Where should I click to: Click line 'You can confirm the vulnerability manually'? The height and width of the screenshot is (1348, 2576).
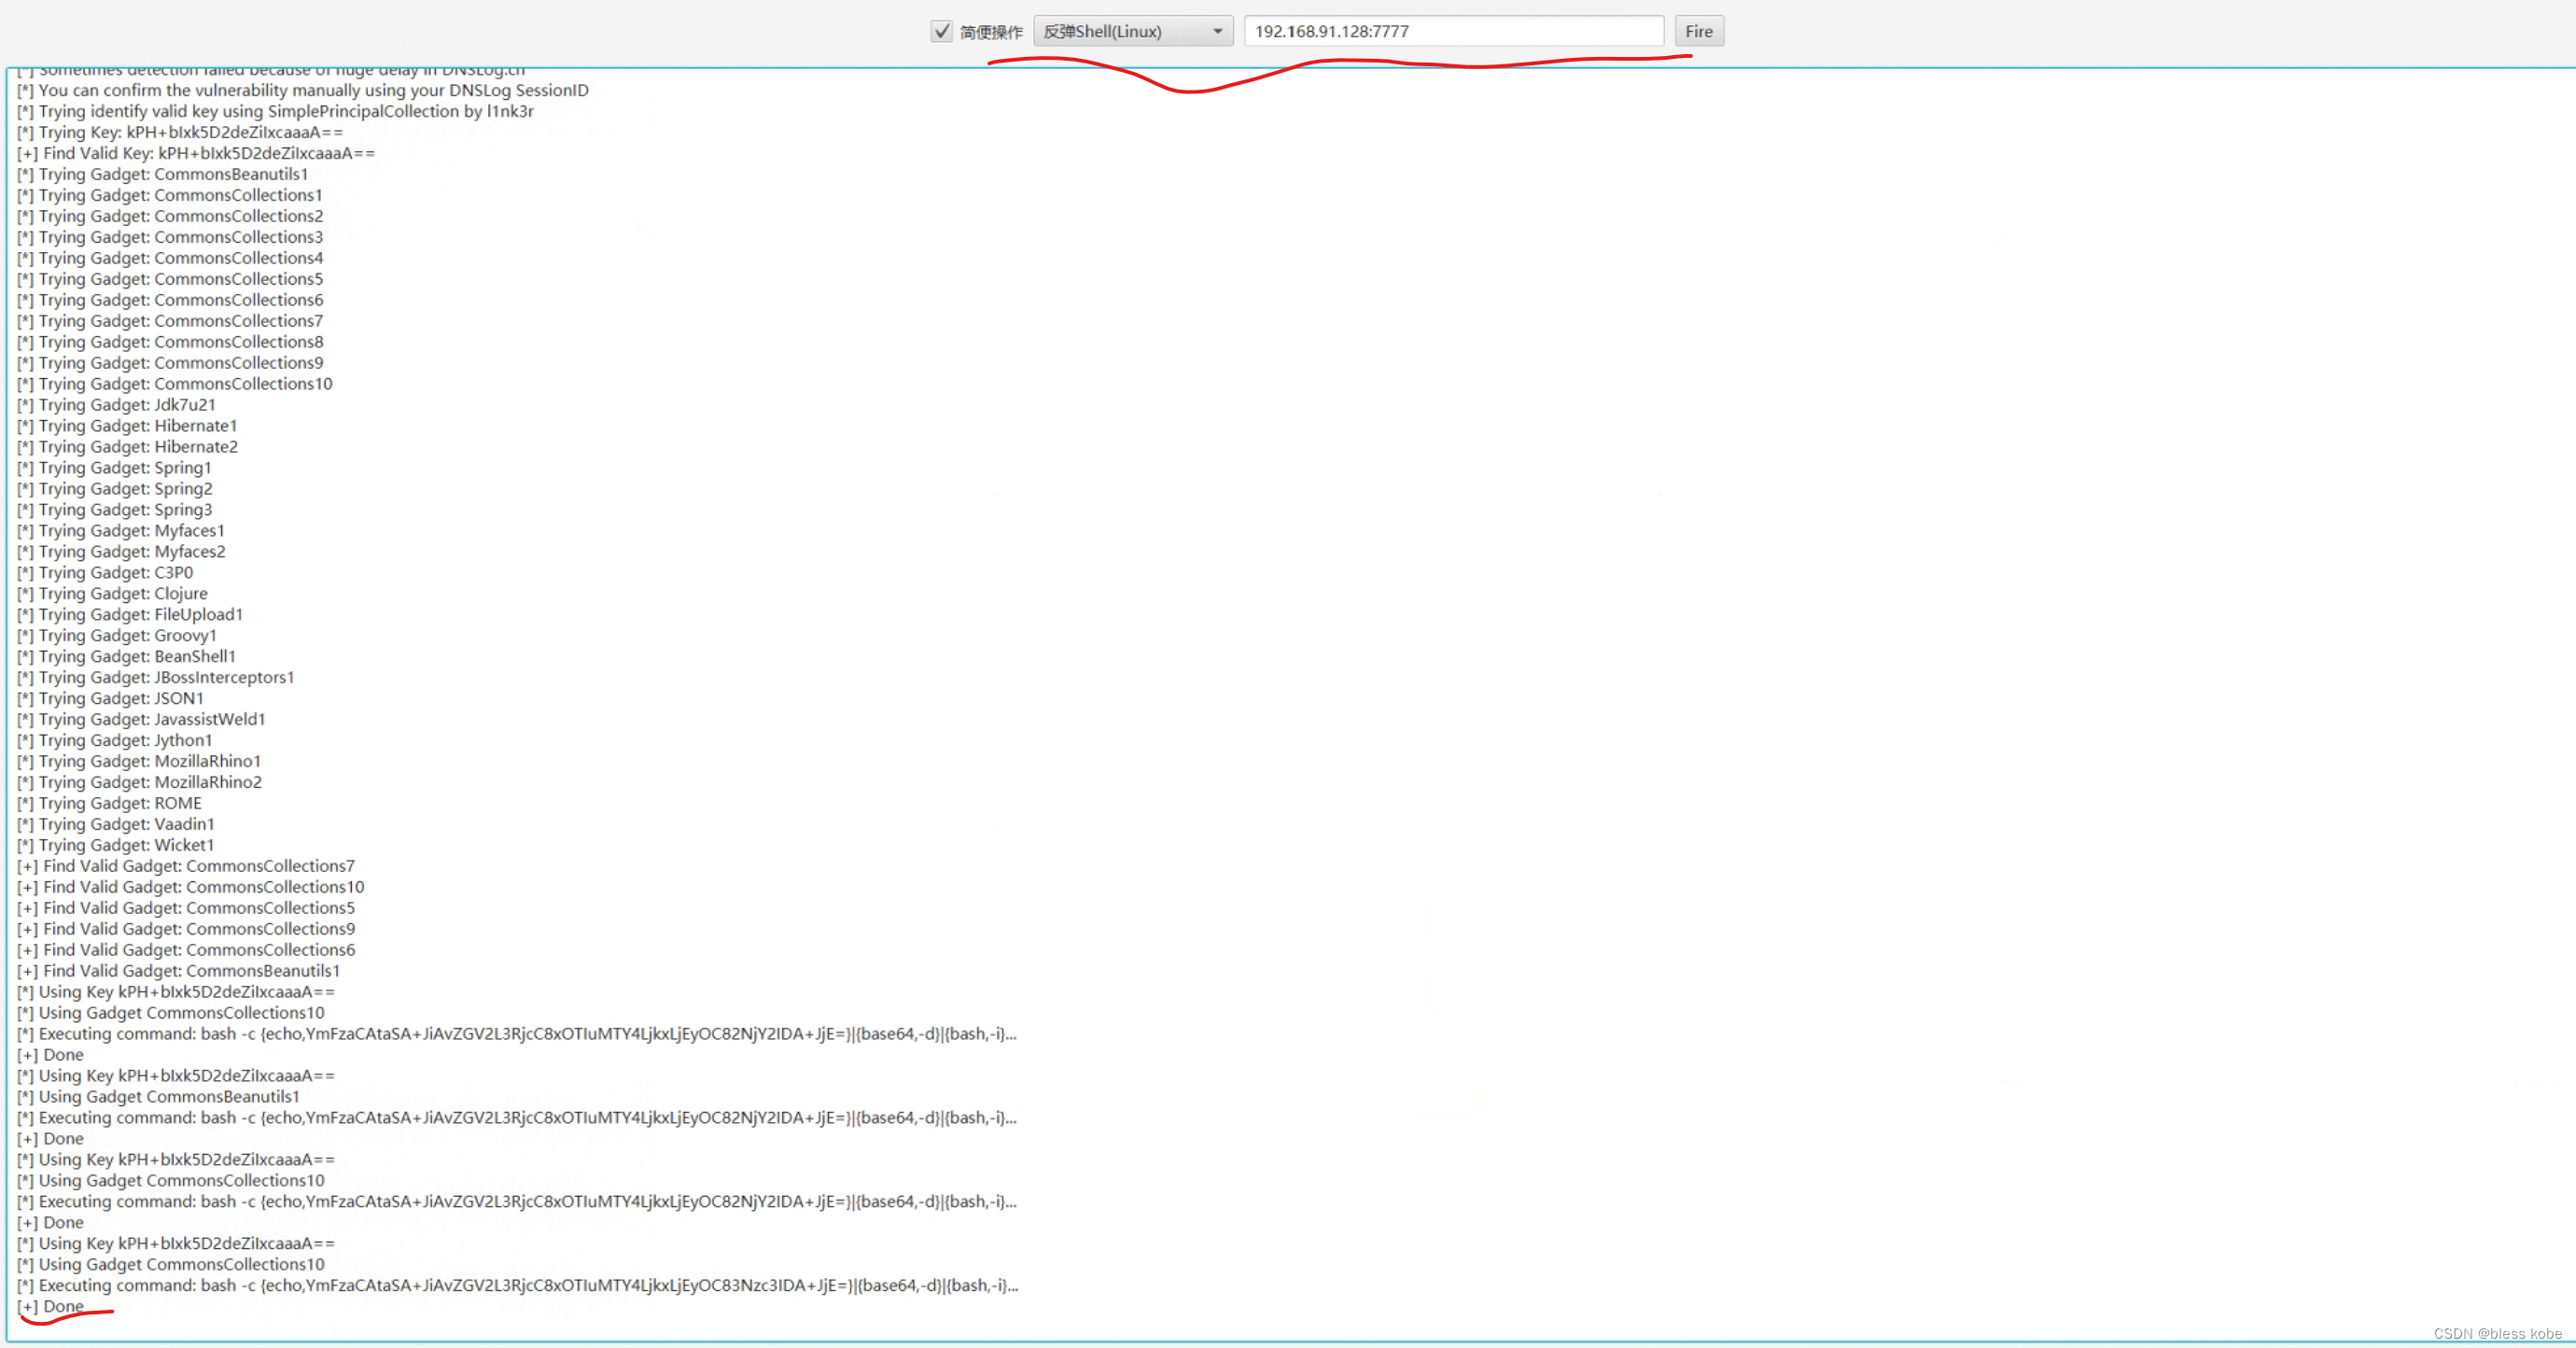tap(303, 90)
